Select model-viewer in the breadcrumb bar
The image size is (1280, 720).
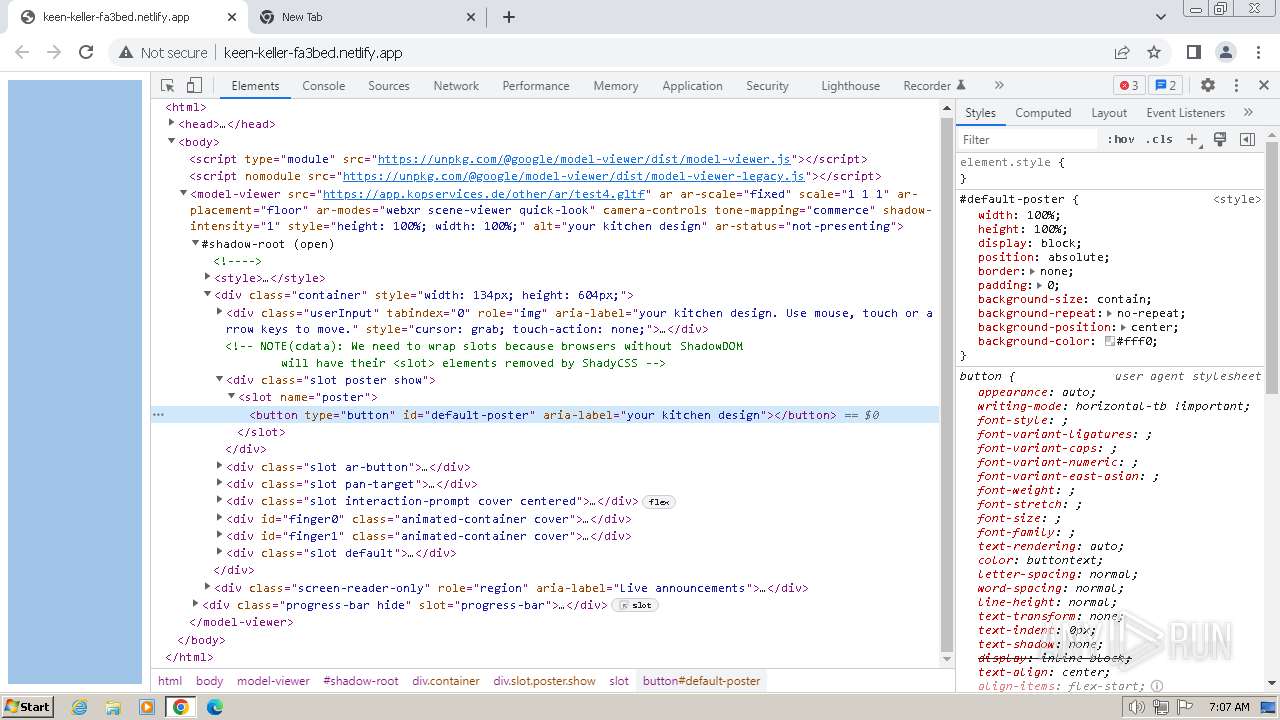(273, 681)
